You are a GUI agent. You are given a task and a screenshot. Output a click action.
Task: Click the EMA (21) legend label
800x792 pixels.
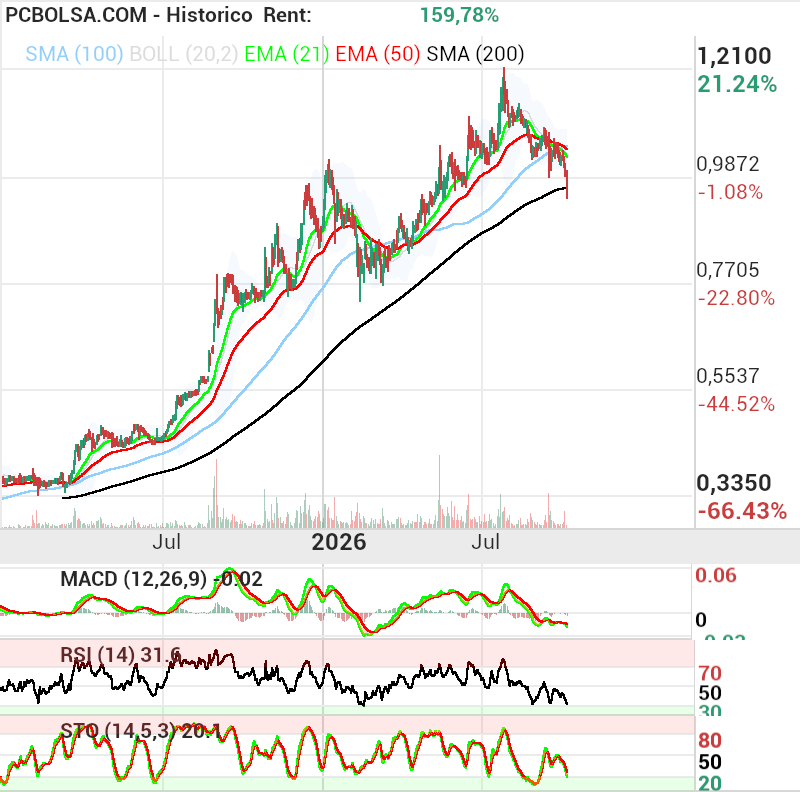tap(287, 54)
